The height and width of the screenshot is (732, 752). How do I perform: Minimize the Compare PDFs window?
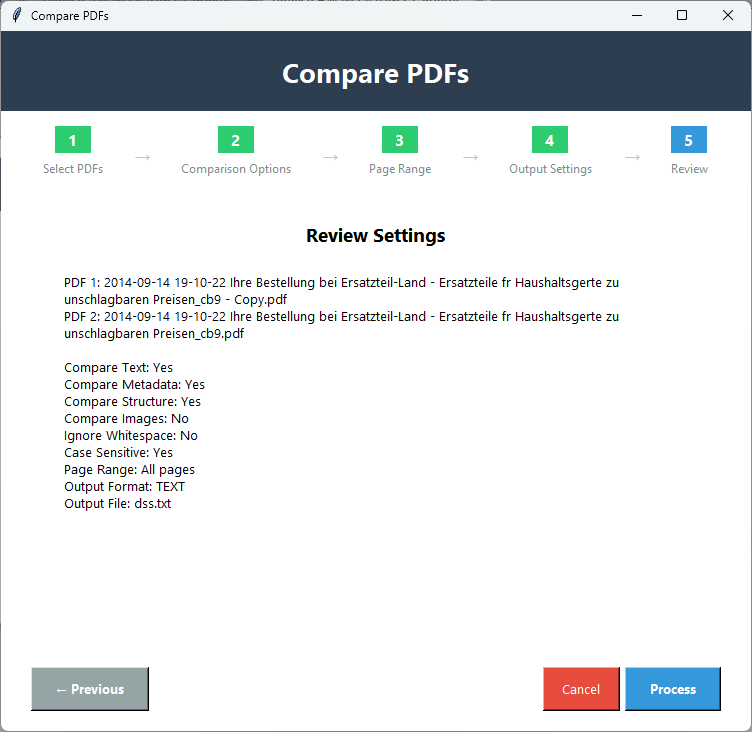click(636, 15)
